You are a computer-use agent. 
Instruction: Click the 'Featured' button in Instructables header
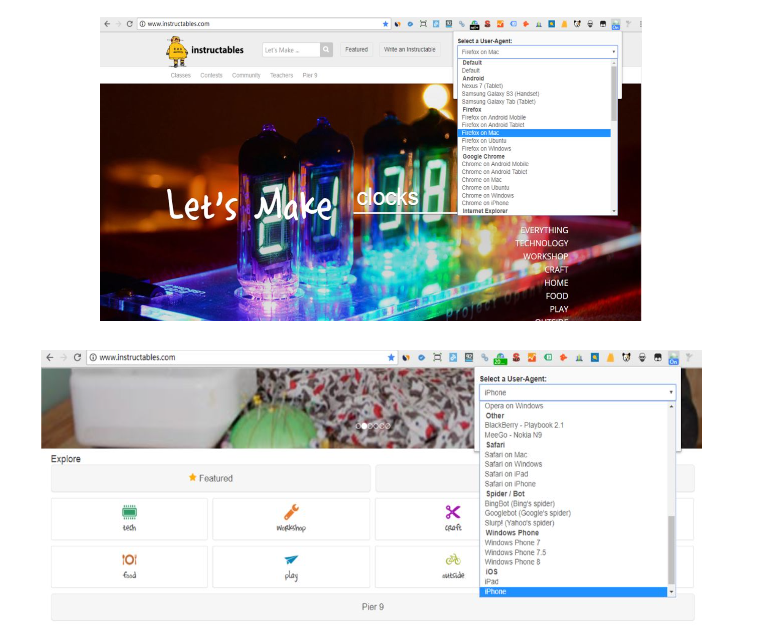[356, 49]
